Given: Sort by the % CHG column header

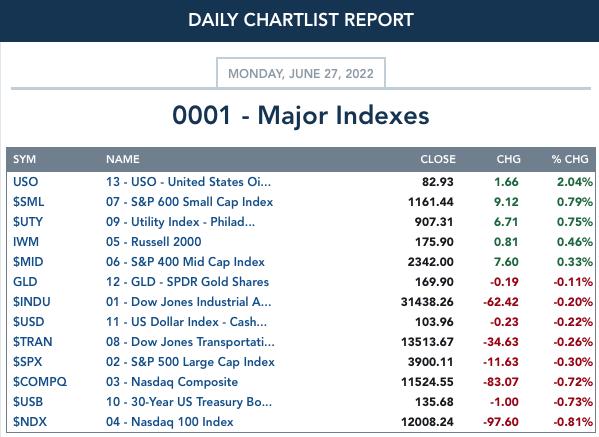Looking at the screenshot, I should [x=570, y=159].
